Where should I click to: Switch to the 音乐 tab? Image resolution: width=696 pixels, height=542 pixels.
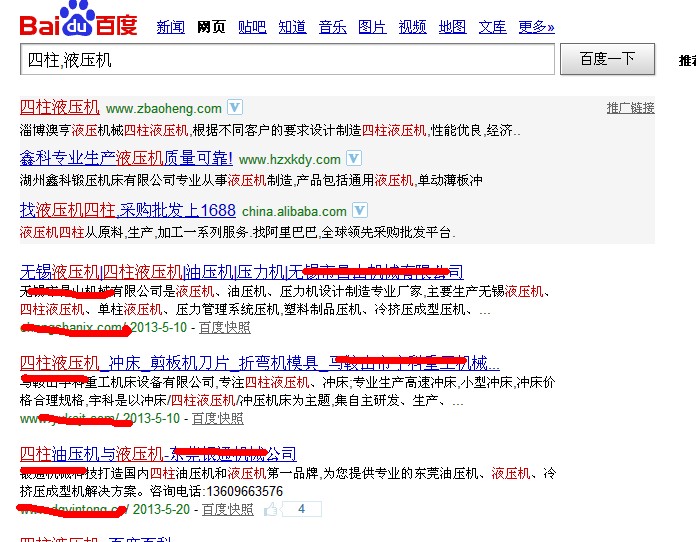coord(332,27)
